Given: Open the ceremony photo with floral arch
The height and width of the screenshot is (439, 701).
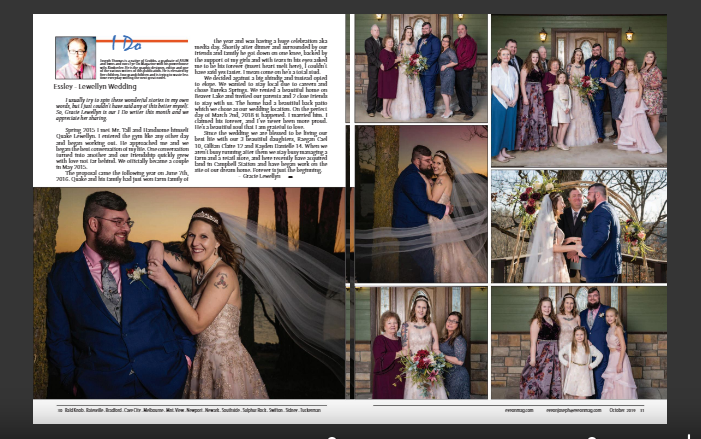Looking at the screenshot, I should (578, 225).
